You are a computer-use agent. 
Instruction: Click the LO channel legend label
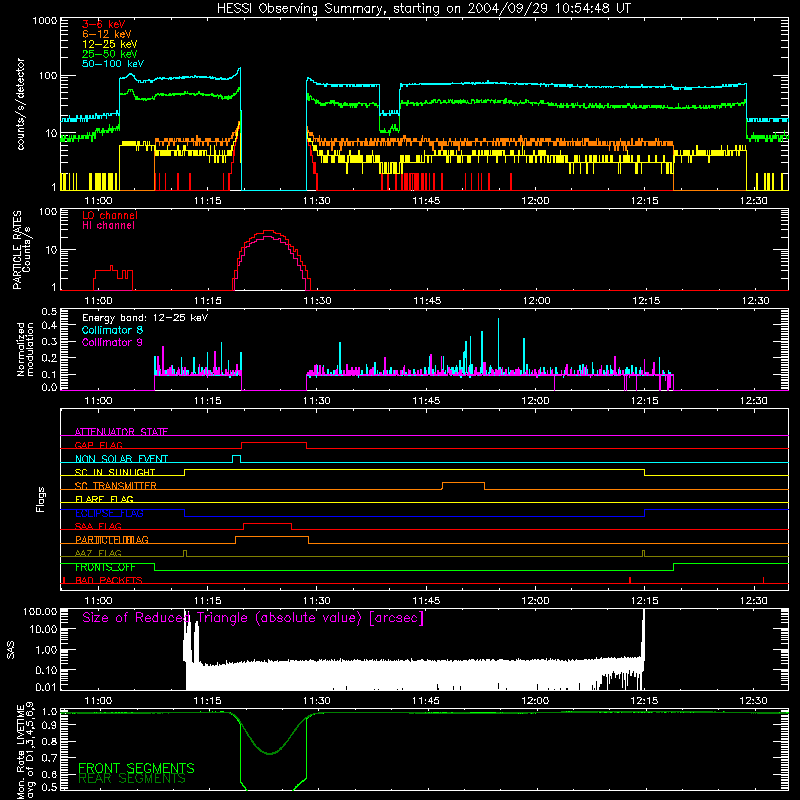click(x=109, y=215)
